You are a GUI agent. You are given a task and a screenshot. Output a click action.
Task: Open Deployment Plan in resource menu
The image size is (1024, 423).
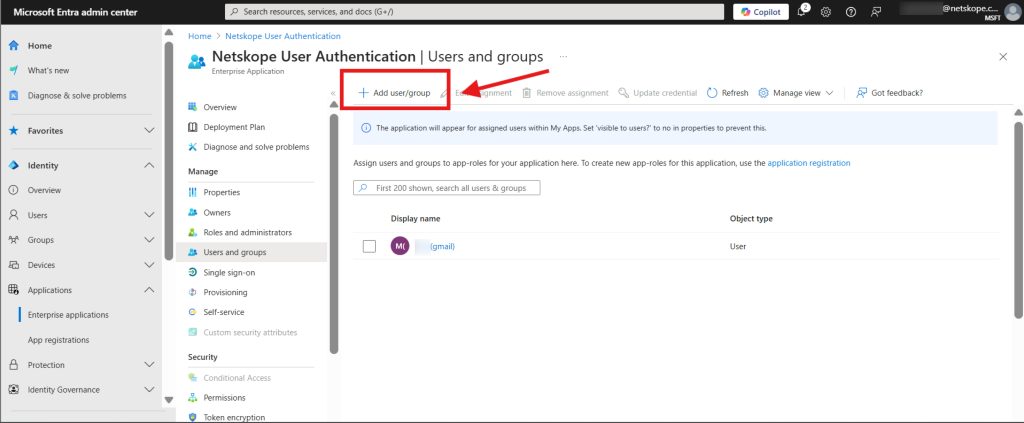tap(234, 127)
